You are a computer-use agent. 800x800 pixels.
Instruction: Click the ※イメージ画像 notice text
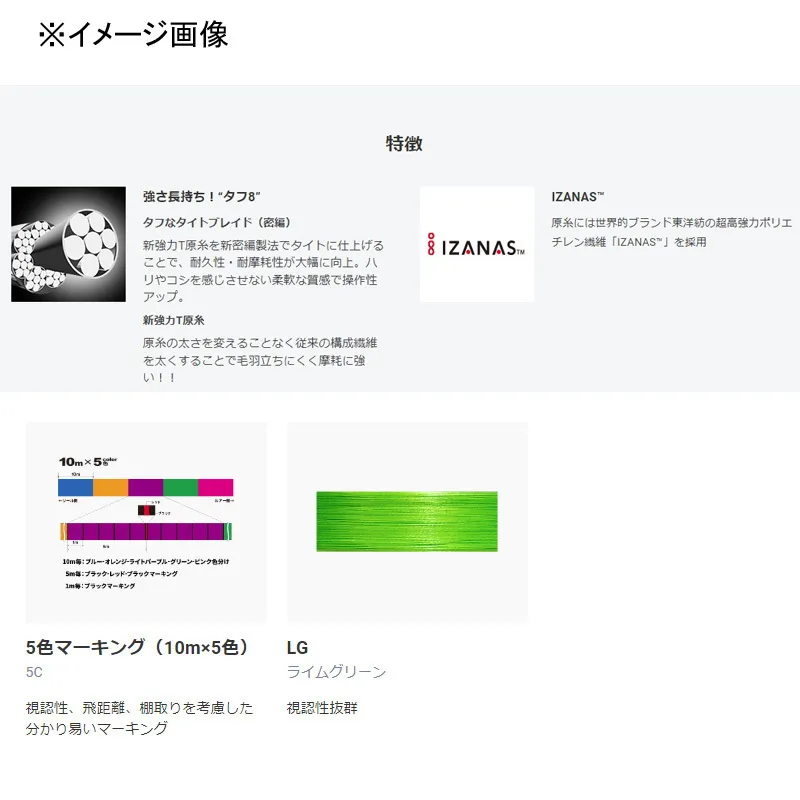[x=133, y=34]
